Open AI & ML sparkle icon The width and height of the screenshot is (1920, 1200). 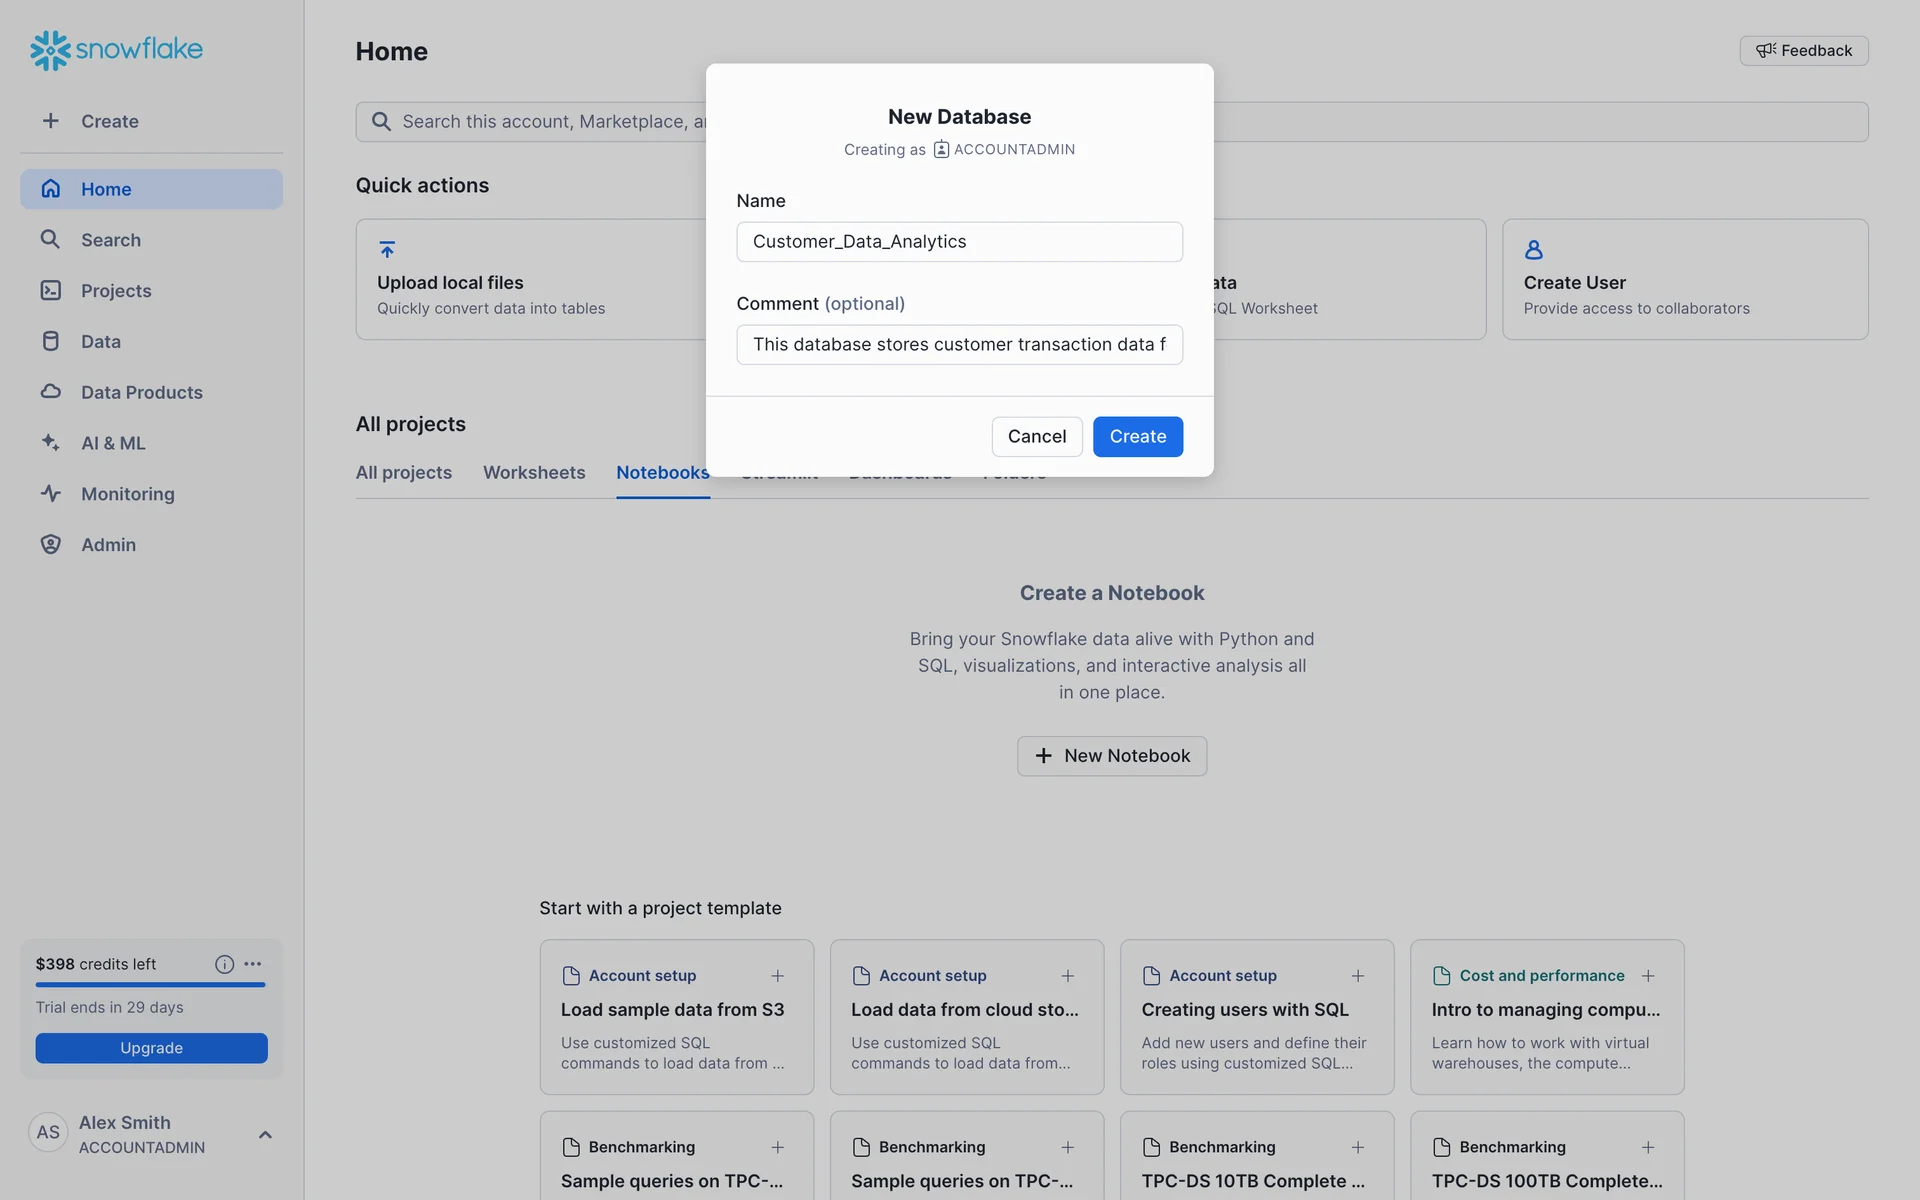coord(51,443)
